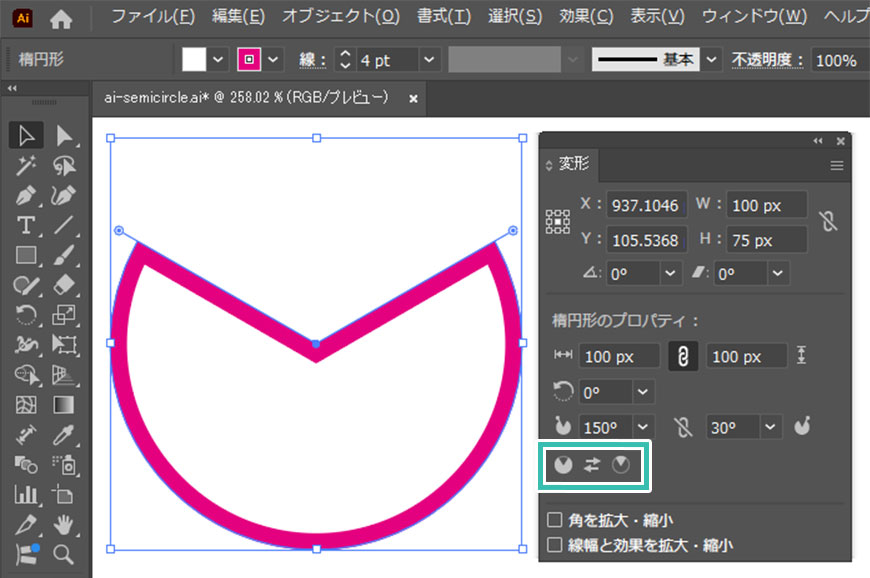
Task: Enable 線幅と効果を拡大・縮小 checkbox
Action: tap(555, 546)
